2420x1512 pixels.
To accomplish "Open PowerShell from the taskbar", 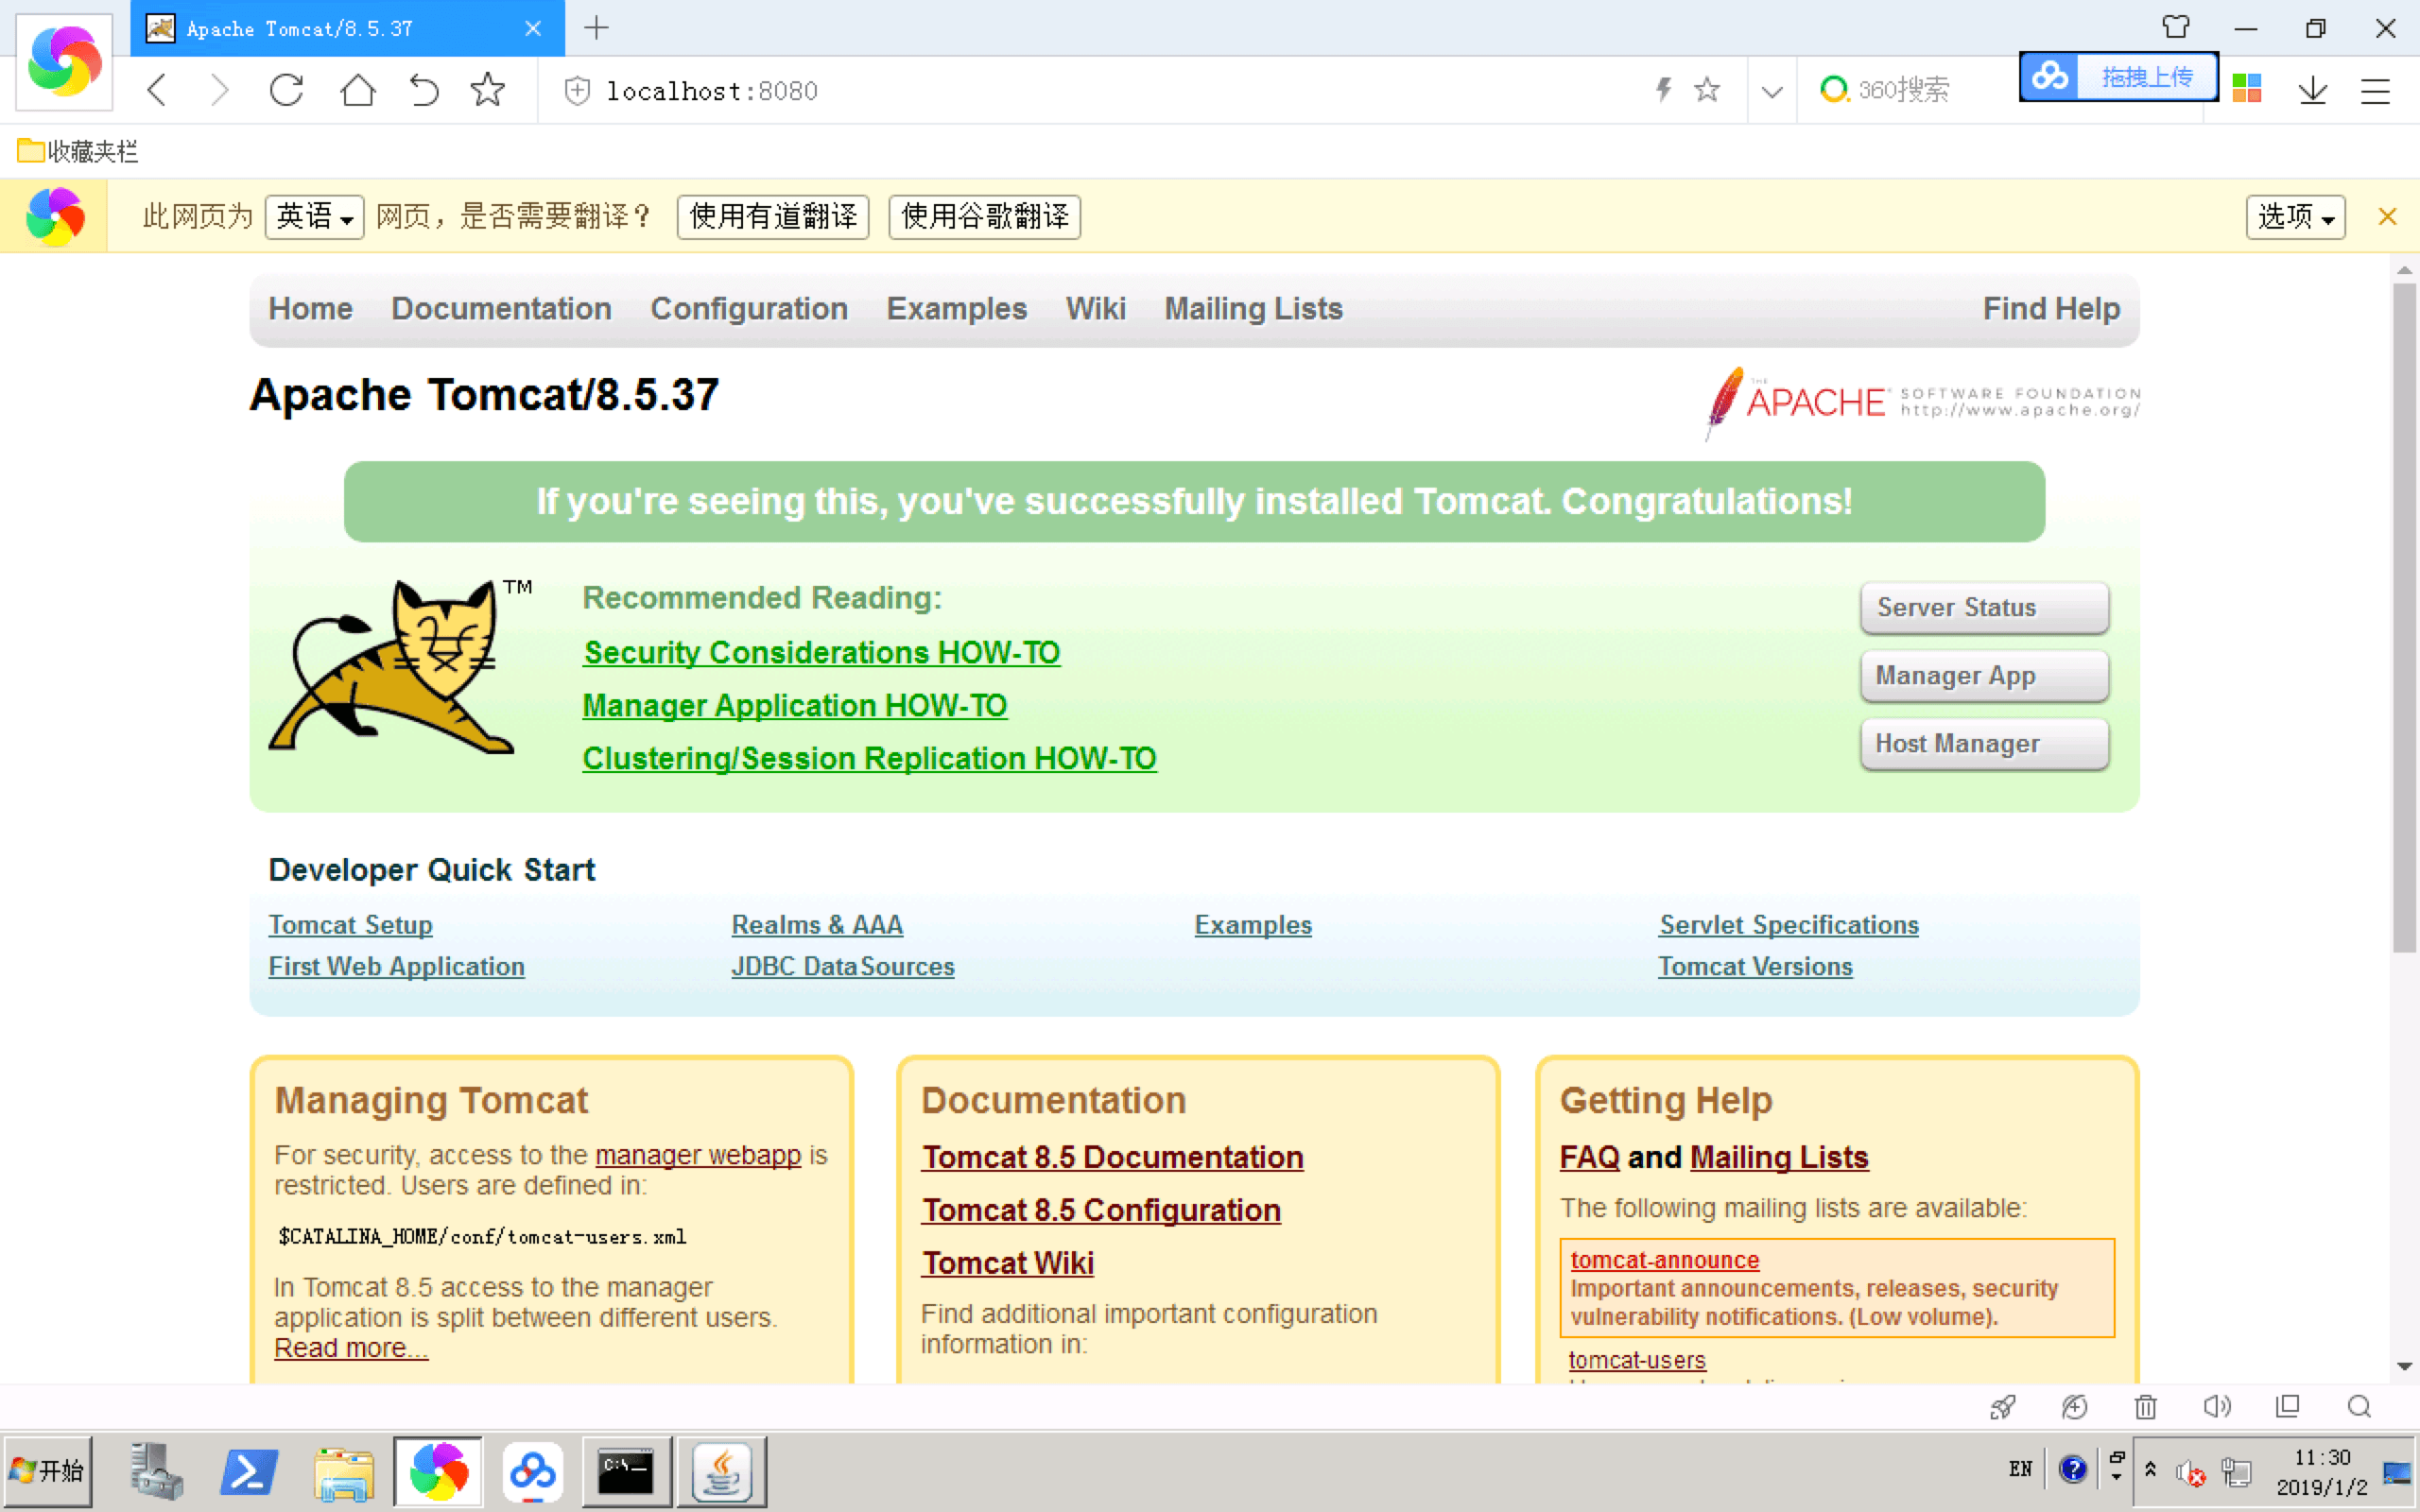I will coord(247,1472).
